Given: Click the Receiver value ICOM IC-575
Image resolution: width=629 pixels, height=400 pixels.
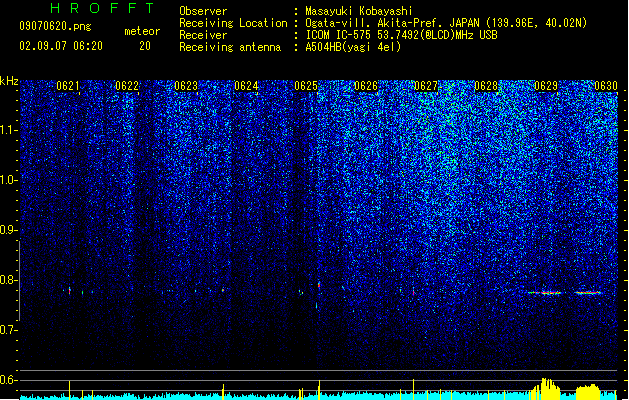Looking at the screenshot, I should click(401, 35).
